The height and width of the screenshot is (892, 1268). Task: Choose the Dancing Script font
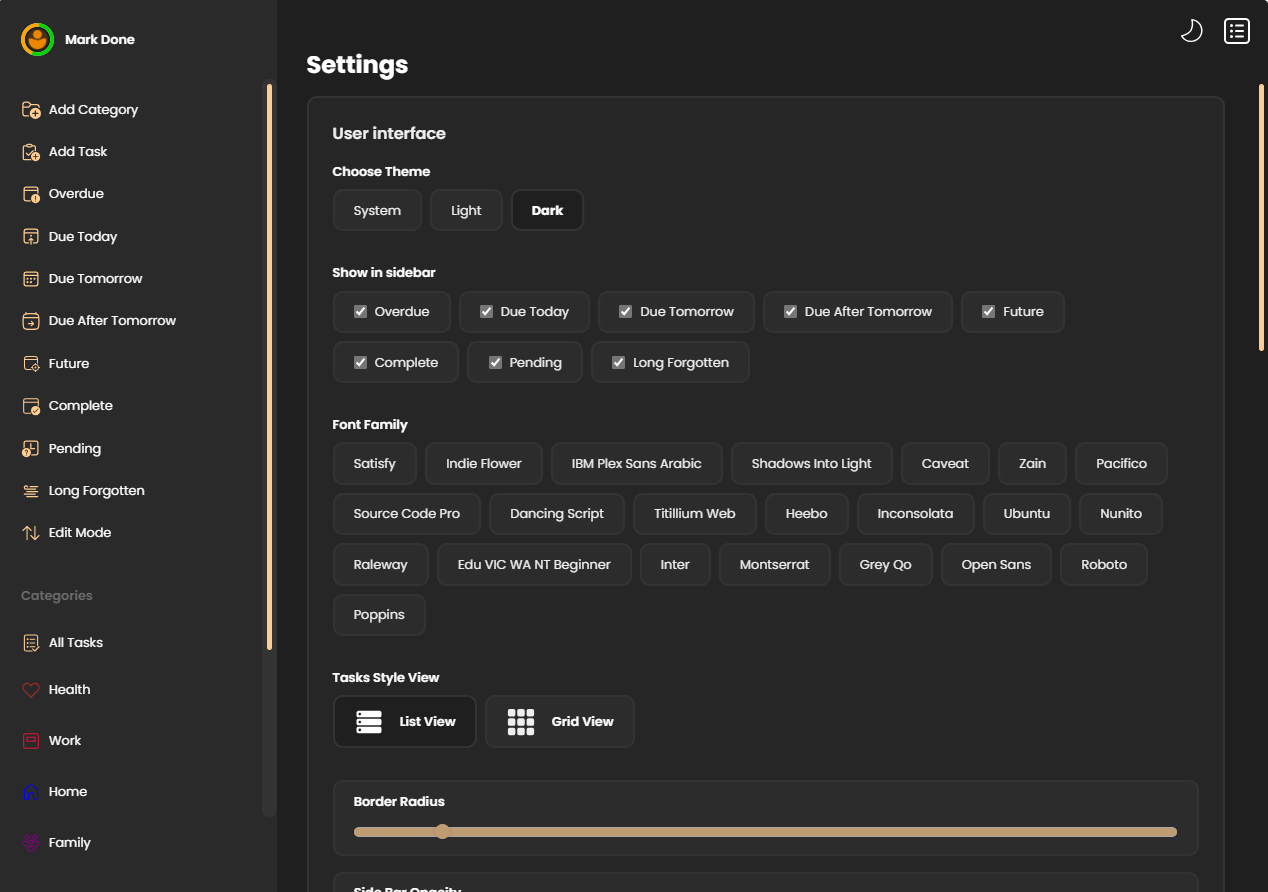(x=557, y=514)
